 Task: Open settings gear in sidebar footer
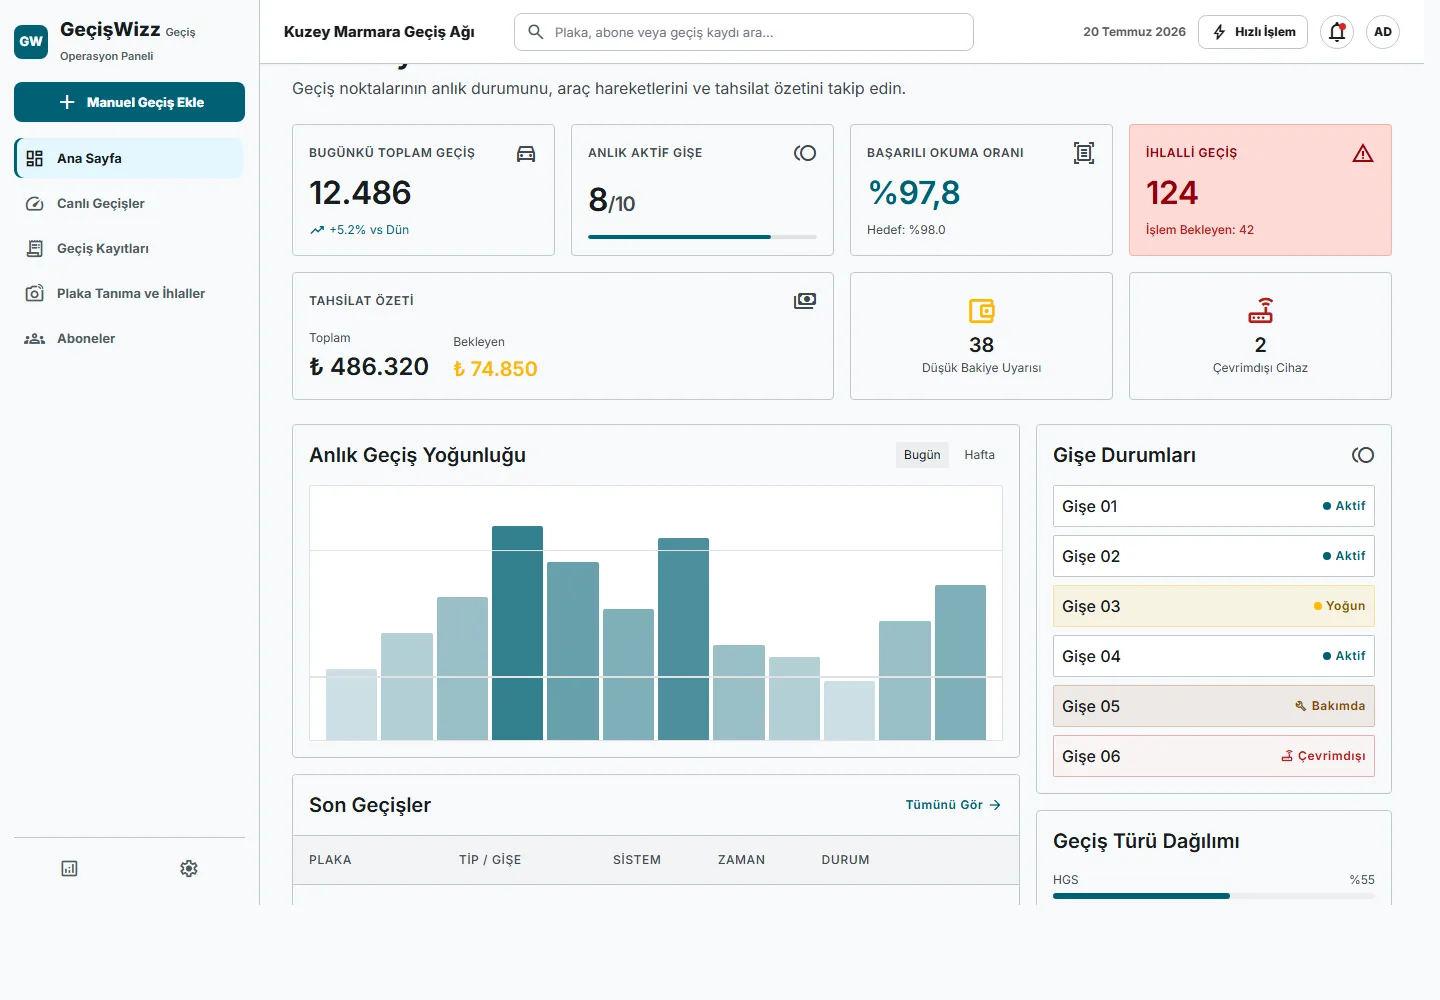coord(189,868)
